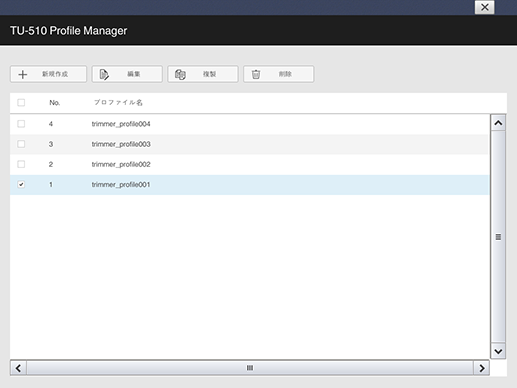
Task: Select the trimmer_profile001 name text
Action: 121,184
